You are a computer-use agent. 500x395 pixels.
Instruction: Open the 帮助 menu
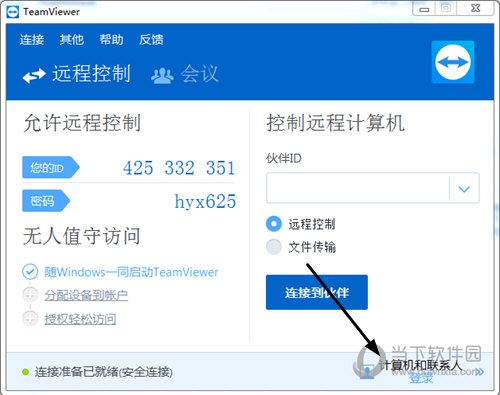(111, 40)
